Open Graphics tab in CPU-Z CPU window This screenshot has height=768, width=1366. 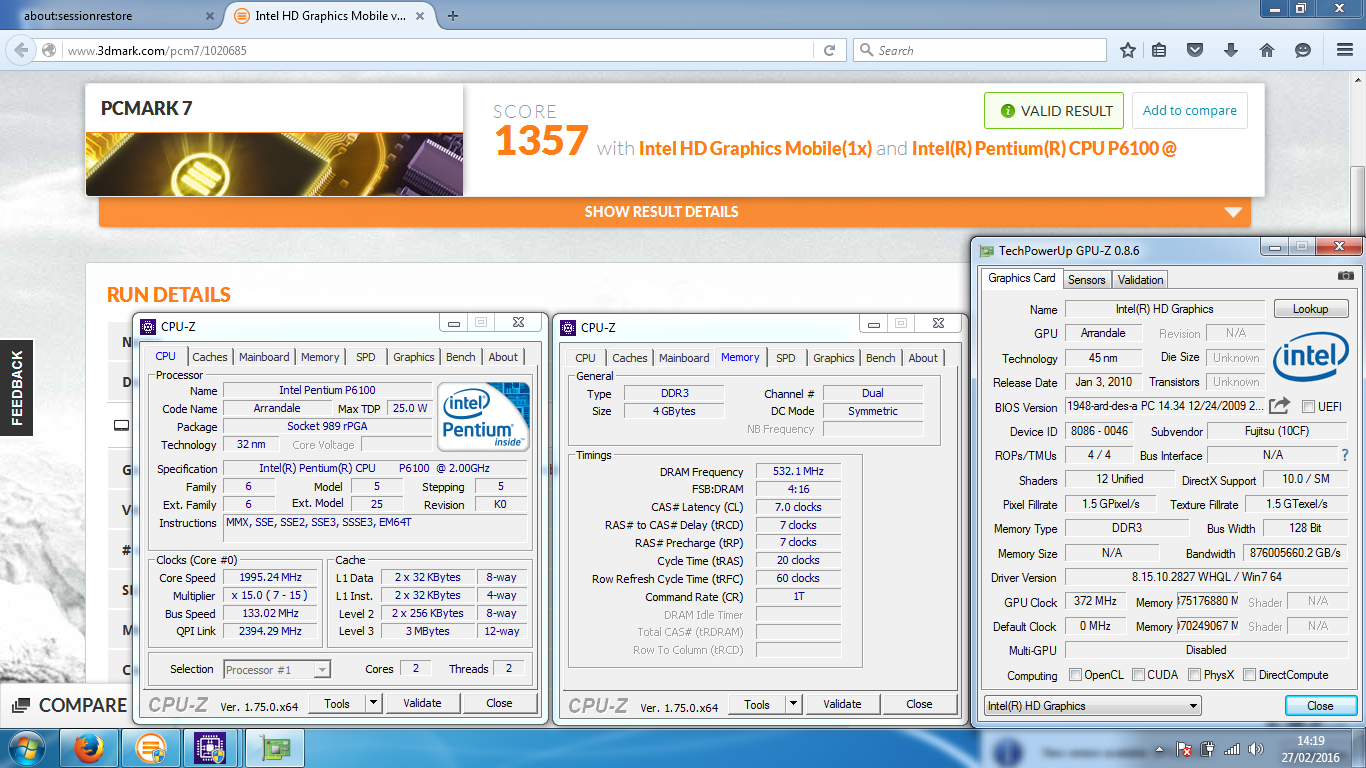414,357
